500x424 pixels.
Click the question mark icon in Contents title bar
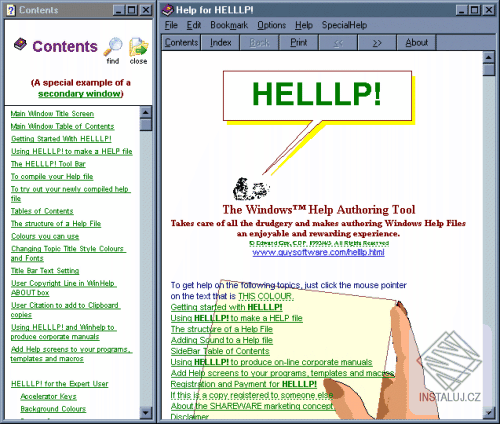pyautogui.click(x=11, y=10)
